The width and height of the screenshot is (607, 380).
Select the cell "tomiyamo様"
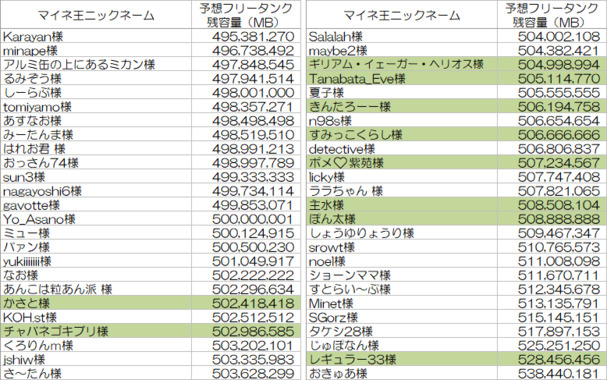[x=96, y=107]
